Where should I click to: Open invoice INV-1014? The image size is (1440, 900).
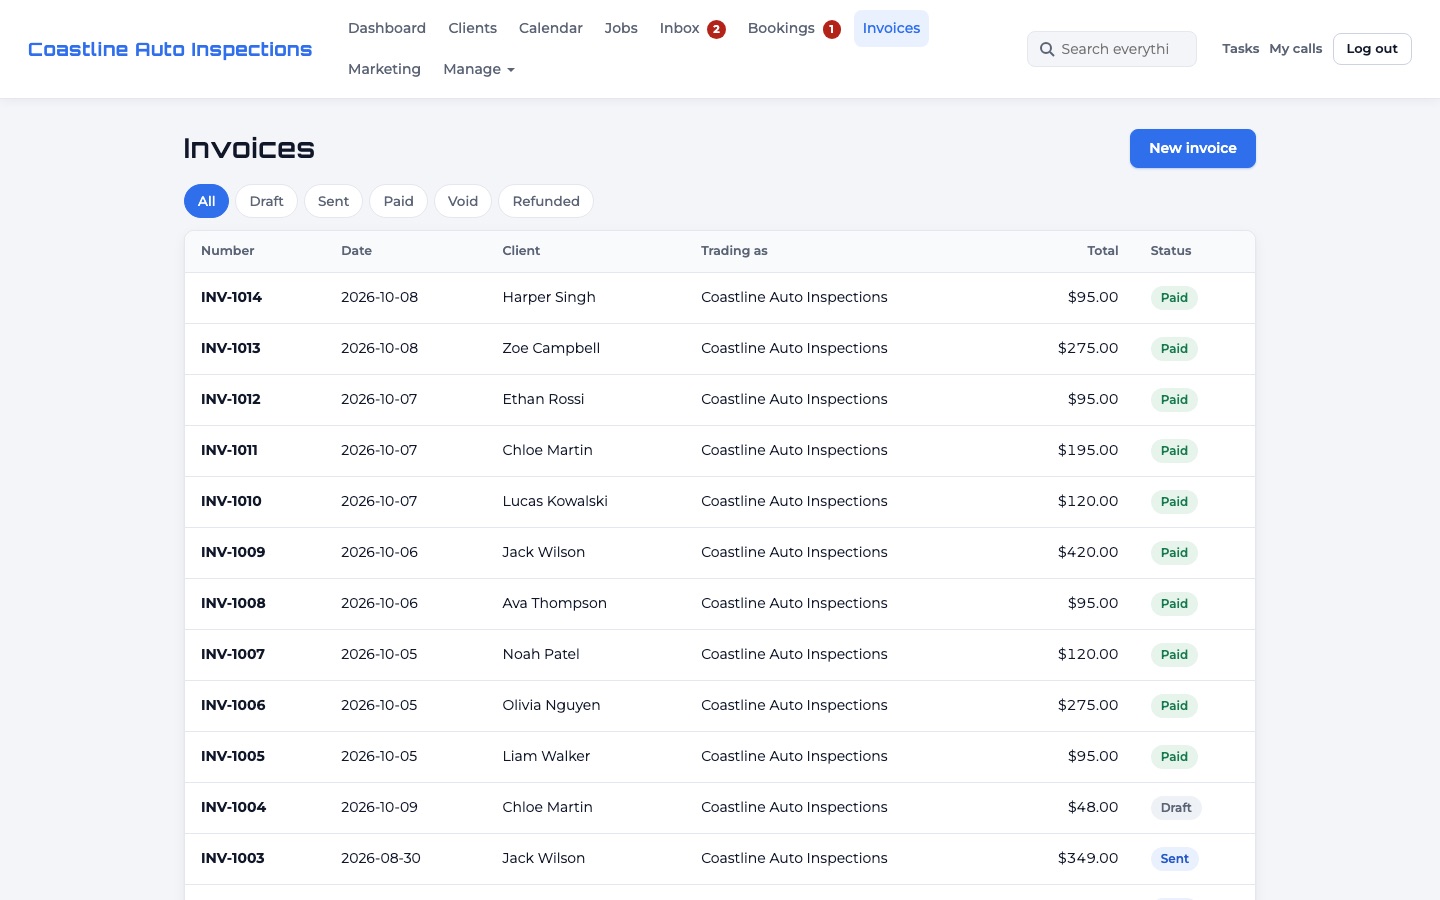[231, 297]
